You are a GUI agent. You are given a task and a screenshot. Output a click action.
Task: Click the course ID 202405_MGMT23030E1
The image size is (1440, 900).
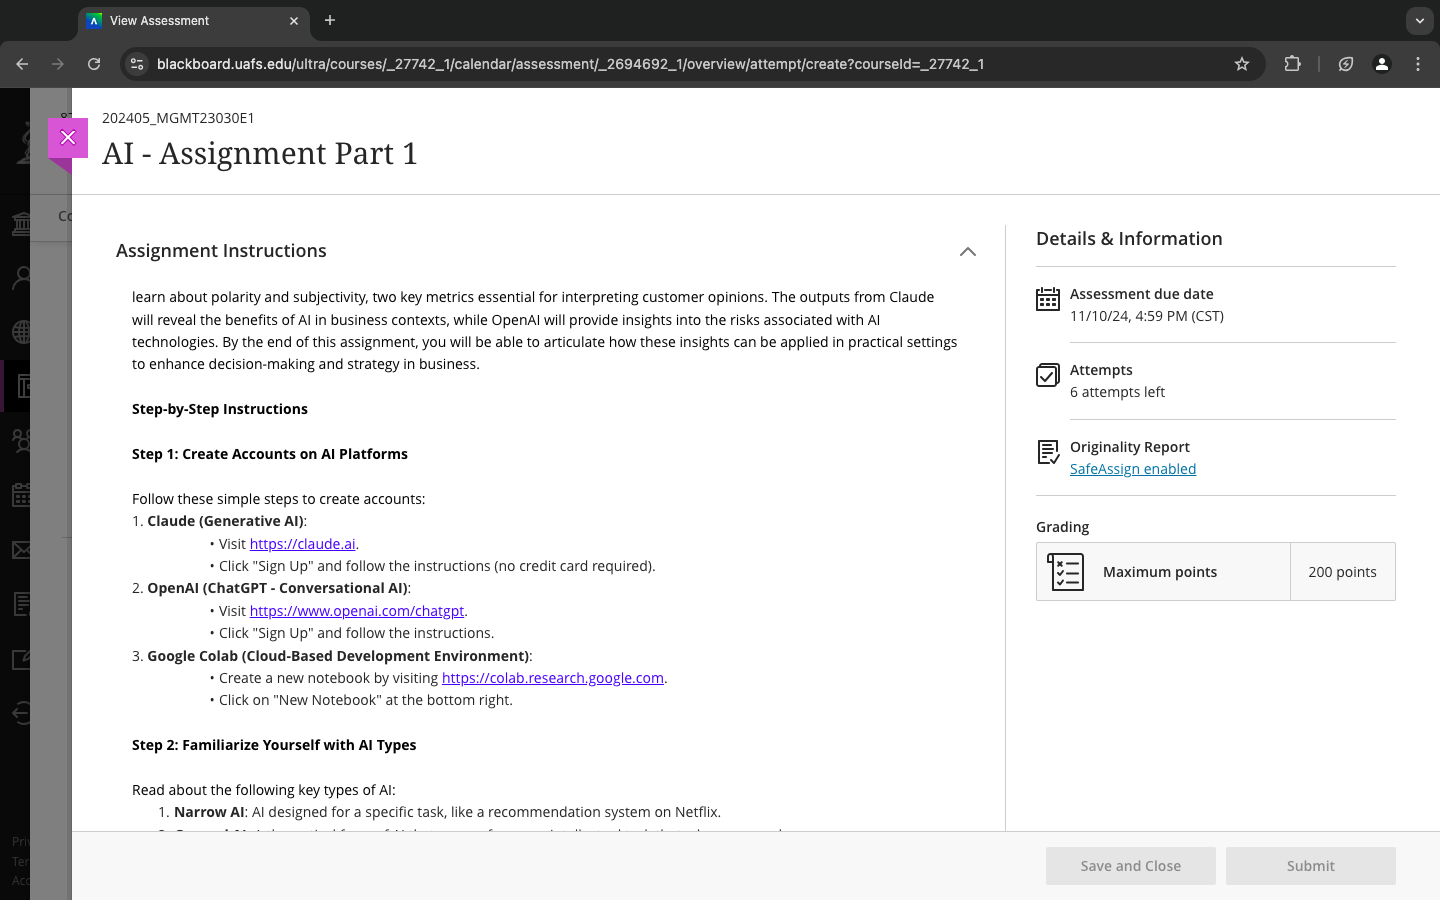coord(178,118)
